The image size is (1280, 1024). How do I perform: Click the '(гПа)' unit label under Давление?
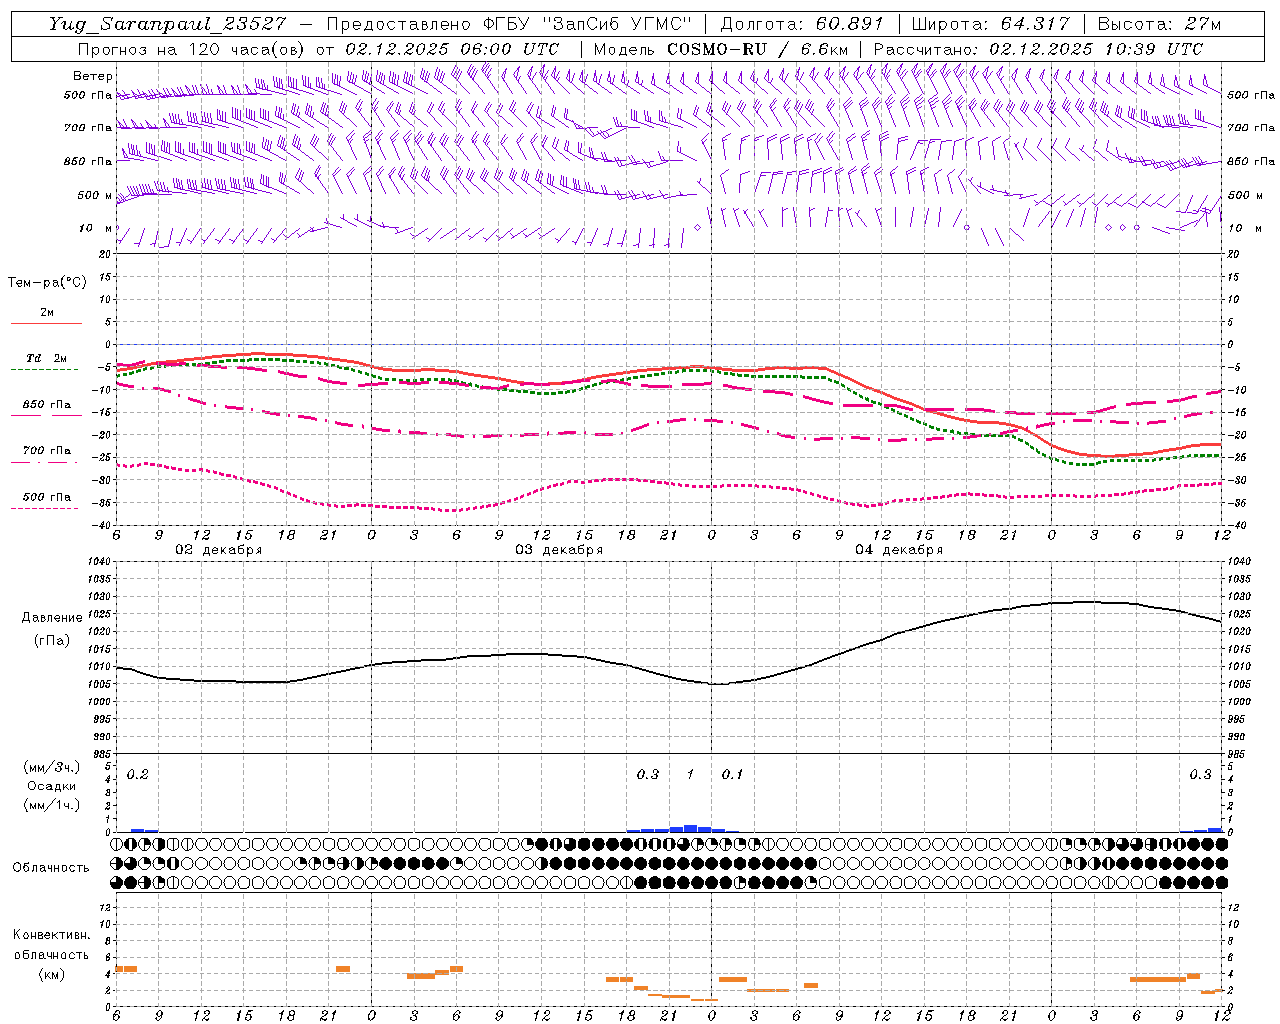[52, 641]
